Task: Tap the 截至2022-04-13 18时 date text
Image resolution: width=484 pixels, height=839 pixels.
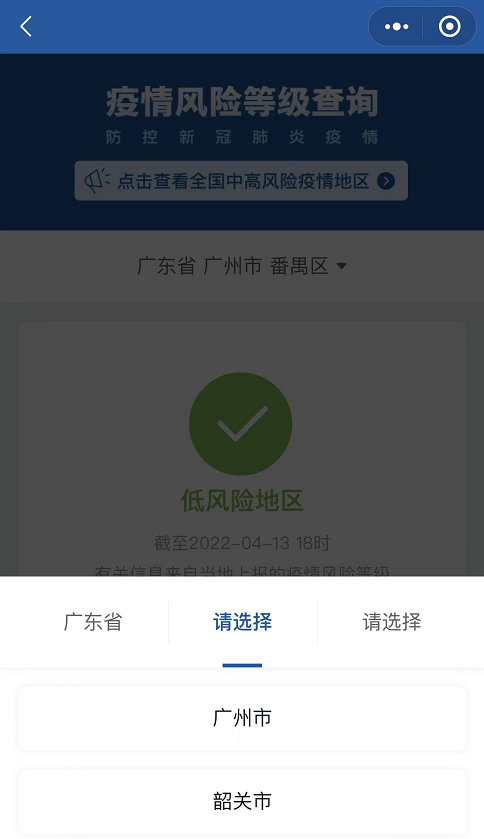Action: point(242,543)
